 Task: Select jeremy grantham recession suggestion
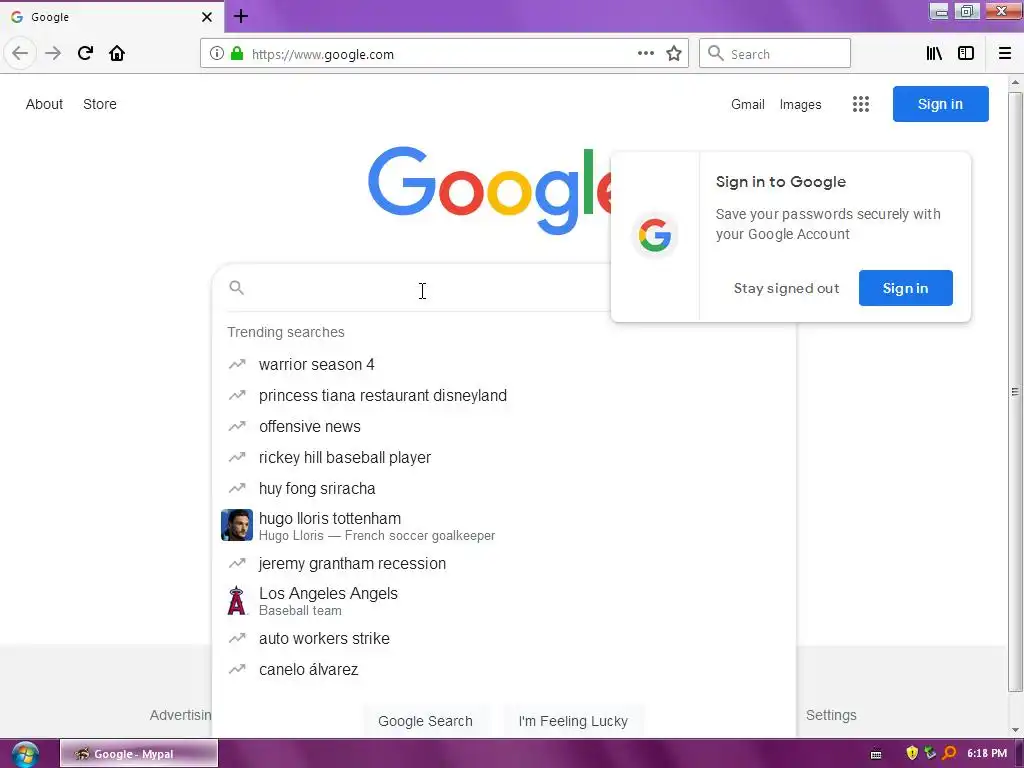tap(504, 564)
